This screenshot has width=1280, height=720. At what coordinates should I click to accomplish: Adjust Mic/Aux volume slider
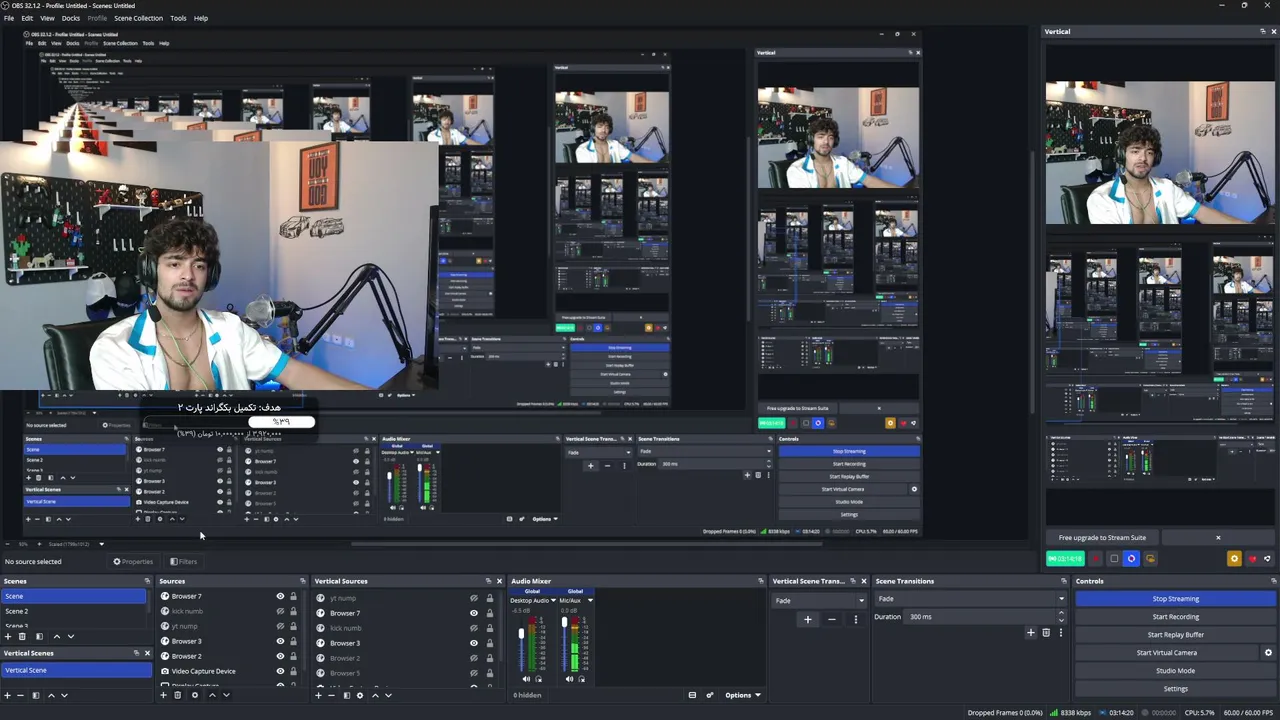[564, 623]
